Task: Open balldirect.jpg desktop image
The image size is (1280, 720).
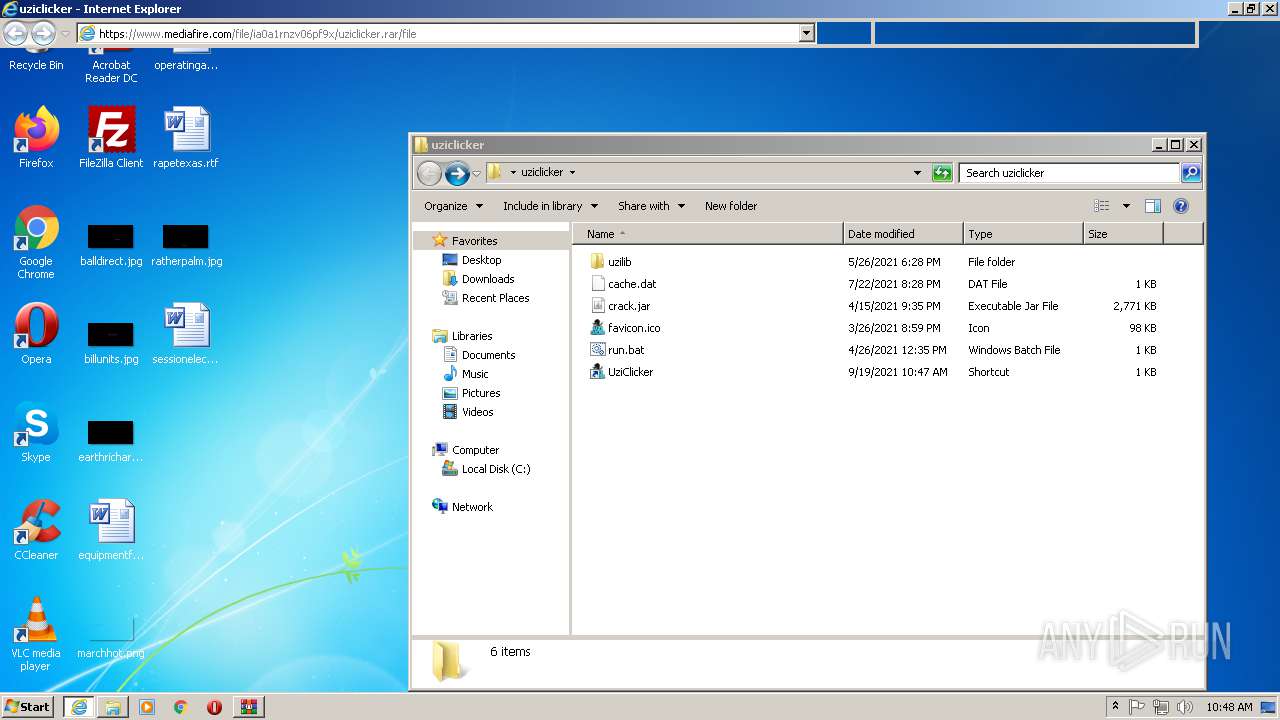Action: click(x=111, y=246)
